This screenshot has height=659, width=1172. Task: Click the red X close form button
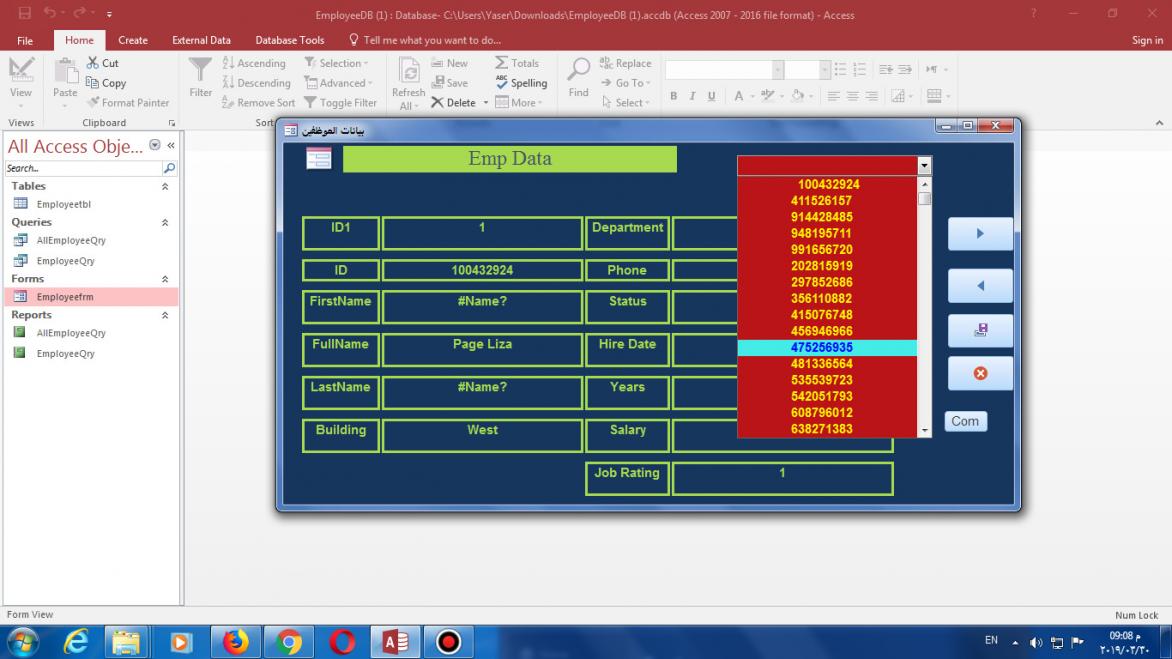(980, 373)
